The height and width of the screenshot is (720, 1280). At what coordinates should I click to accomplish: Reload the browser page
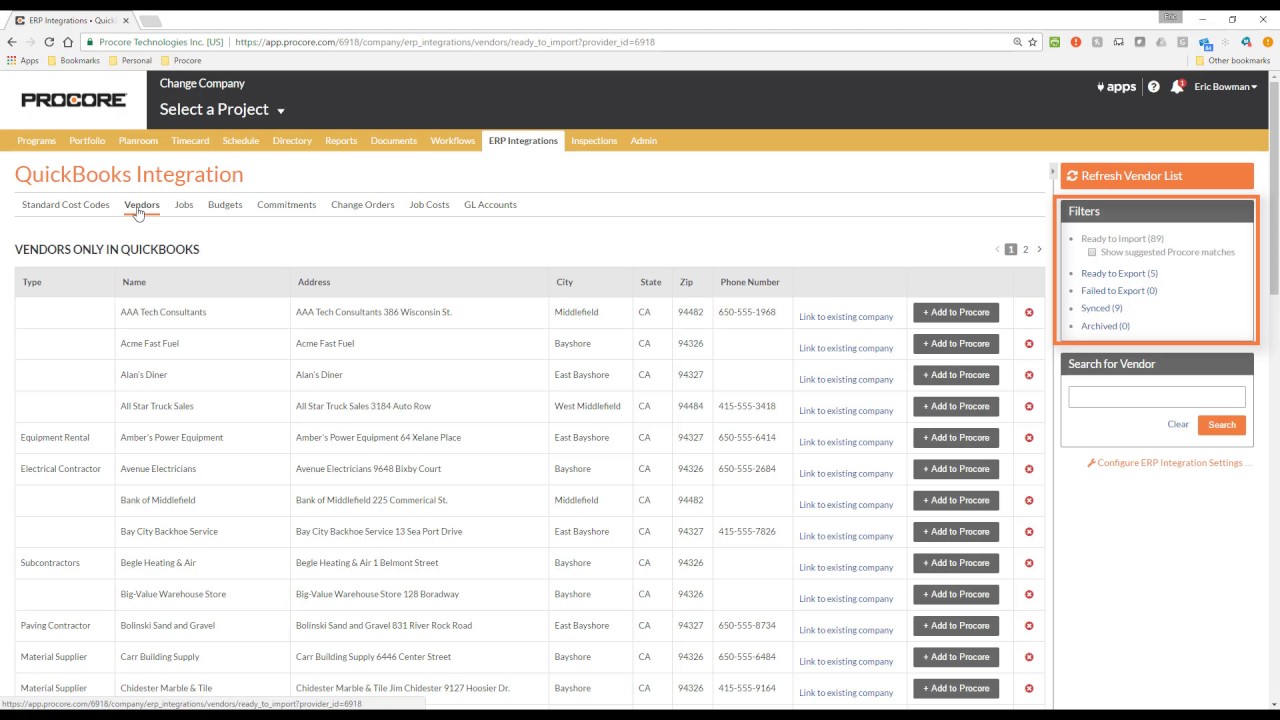click(49, 42)
